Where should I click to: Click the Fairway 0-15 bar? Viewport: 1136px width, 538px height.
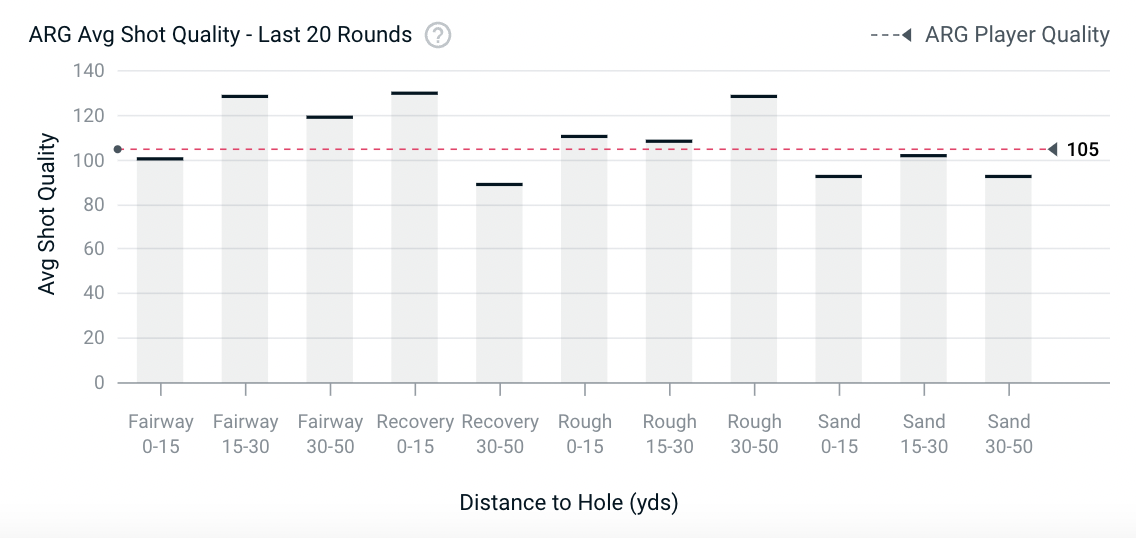160,270
